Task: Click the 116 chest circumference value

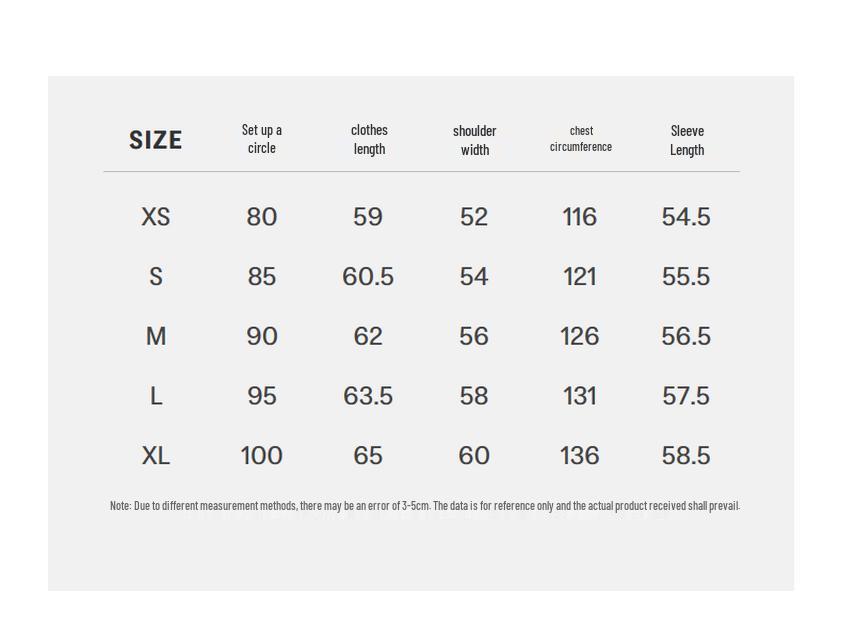Action: 580,217
